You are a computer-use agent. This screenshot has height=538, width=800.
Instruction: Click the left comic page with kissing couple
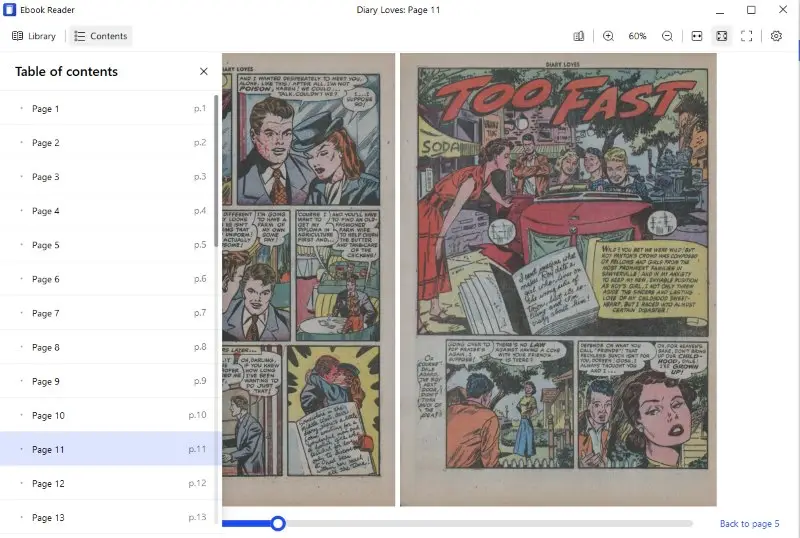[x=309, y=280]
